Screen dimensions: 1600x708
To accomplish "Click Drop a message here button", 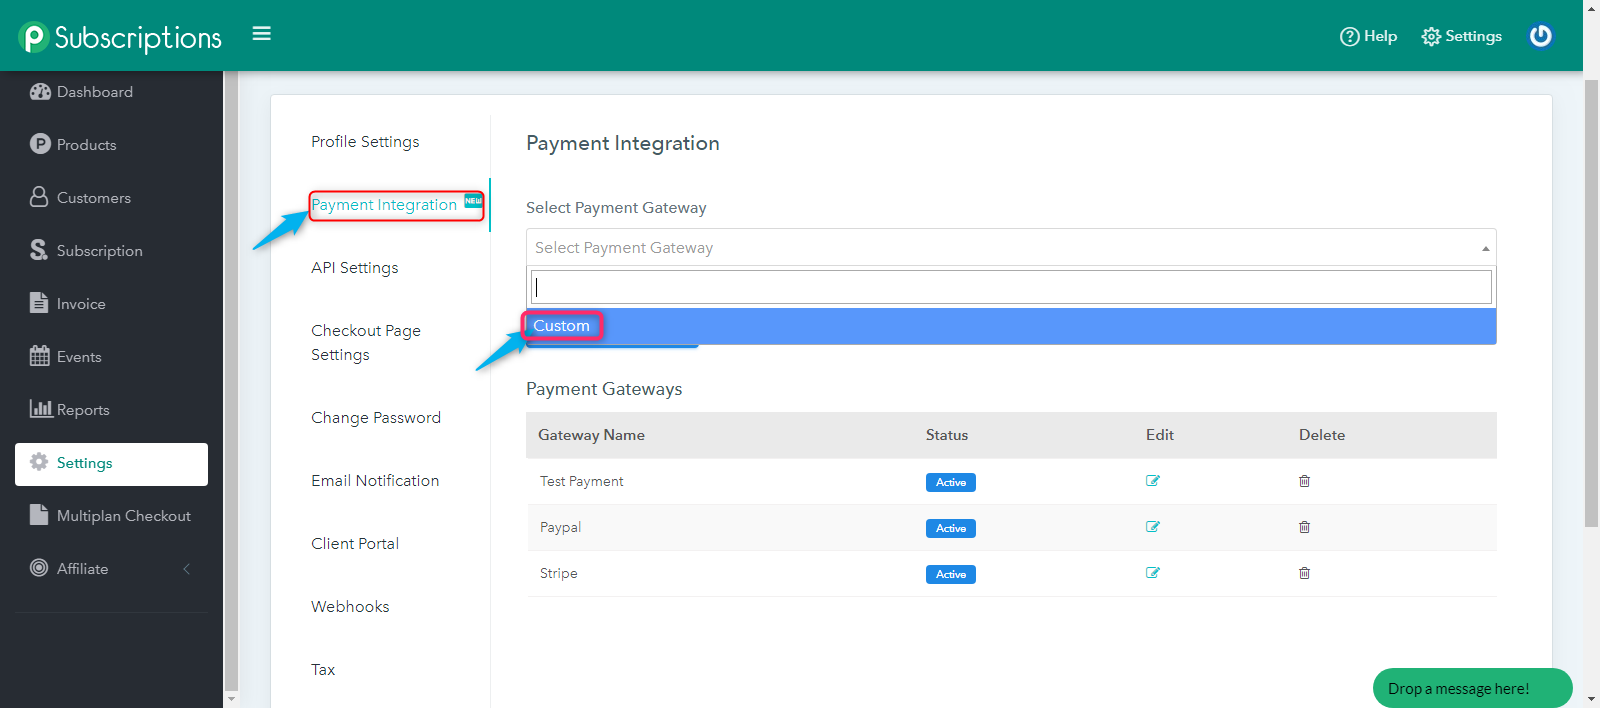I will pos(1472,688).
